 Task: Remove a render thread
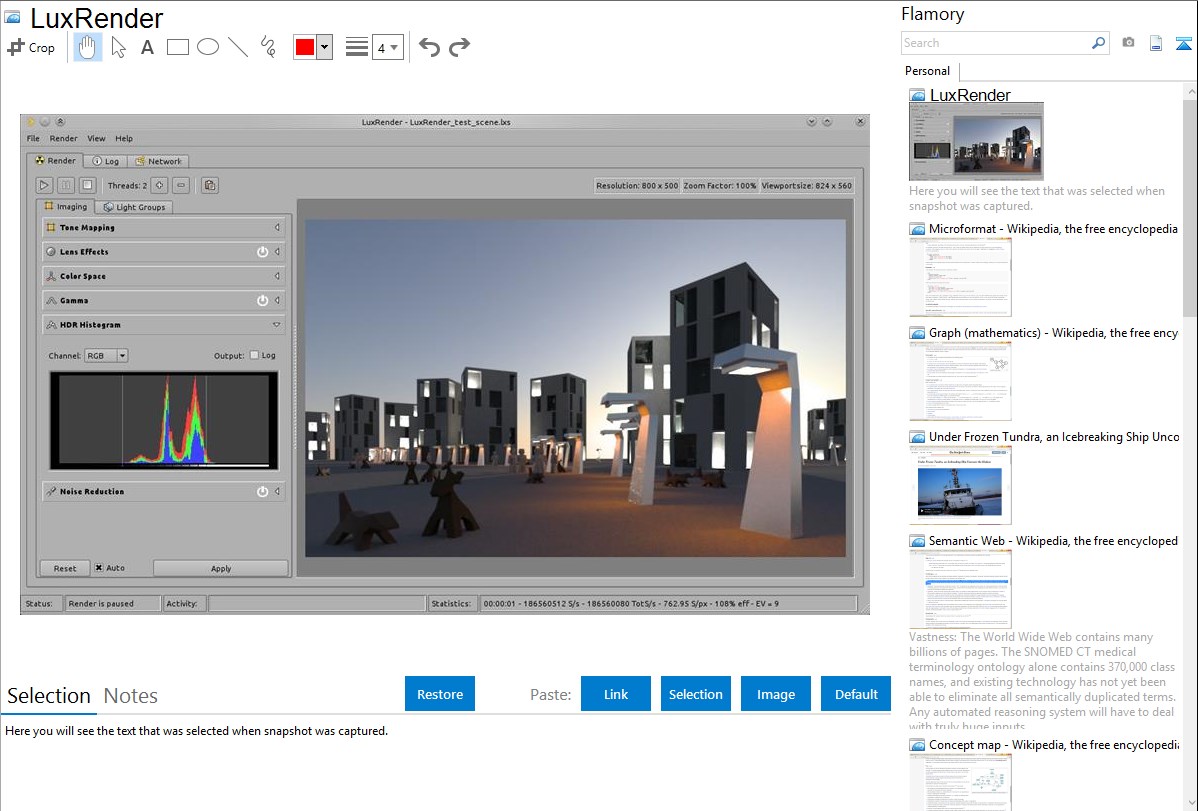[x=181, y=185]
